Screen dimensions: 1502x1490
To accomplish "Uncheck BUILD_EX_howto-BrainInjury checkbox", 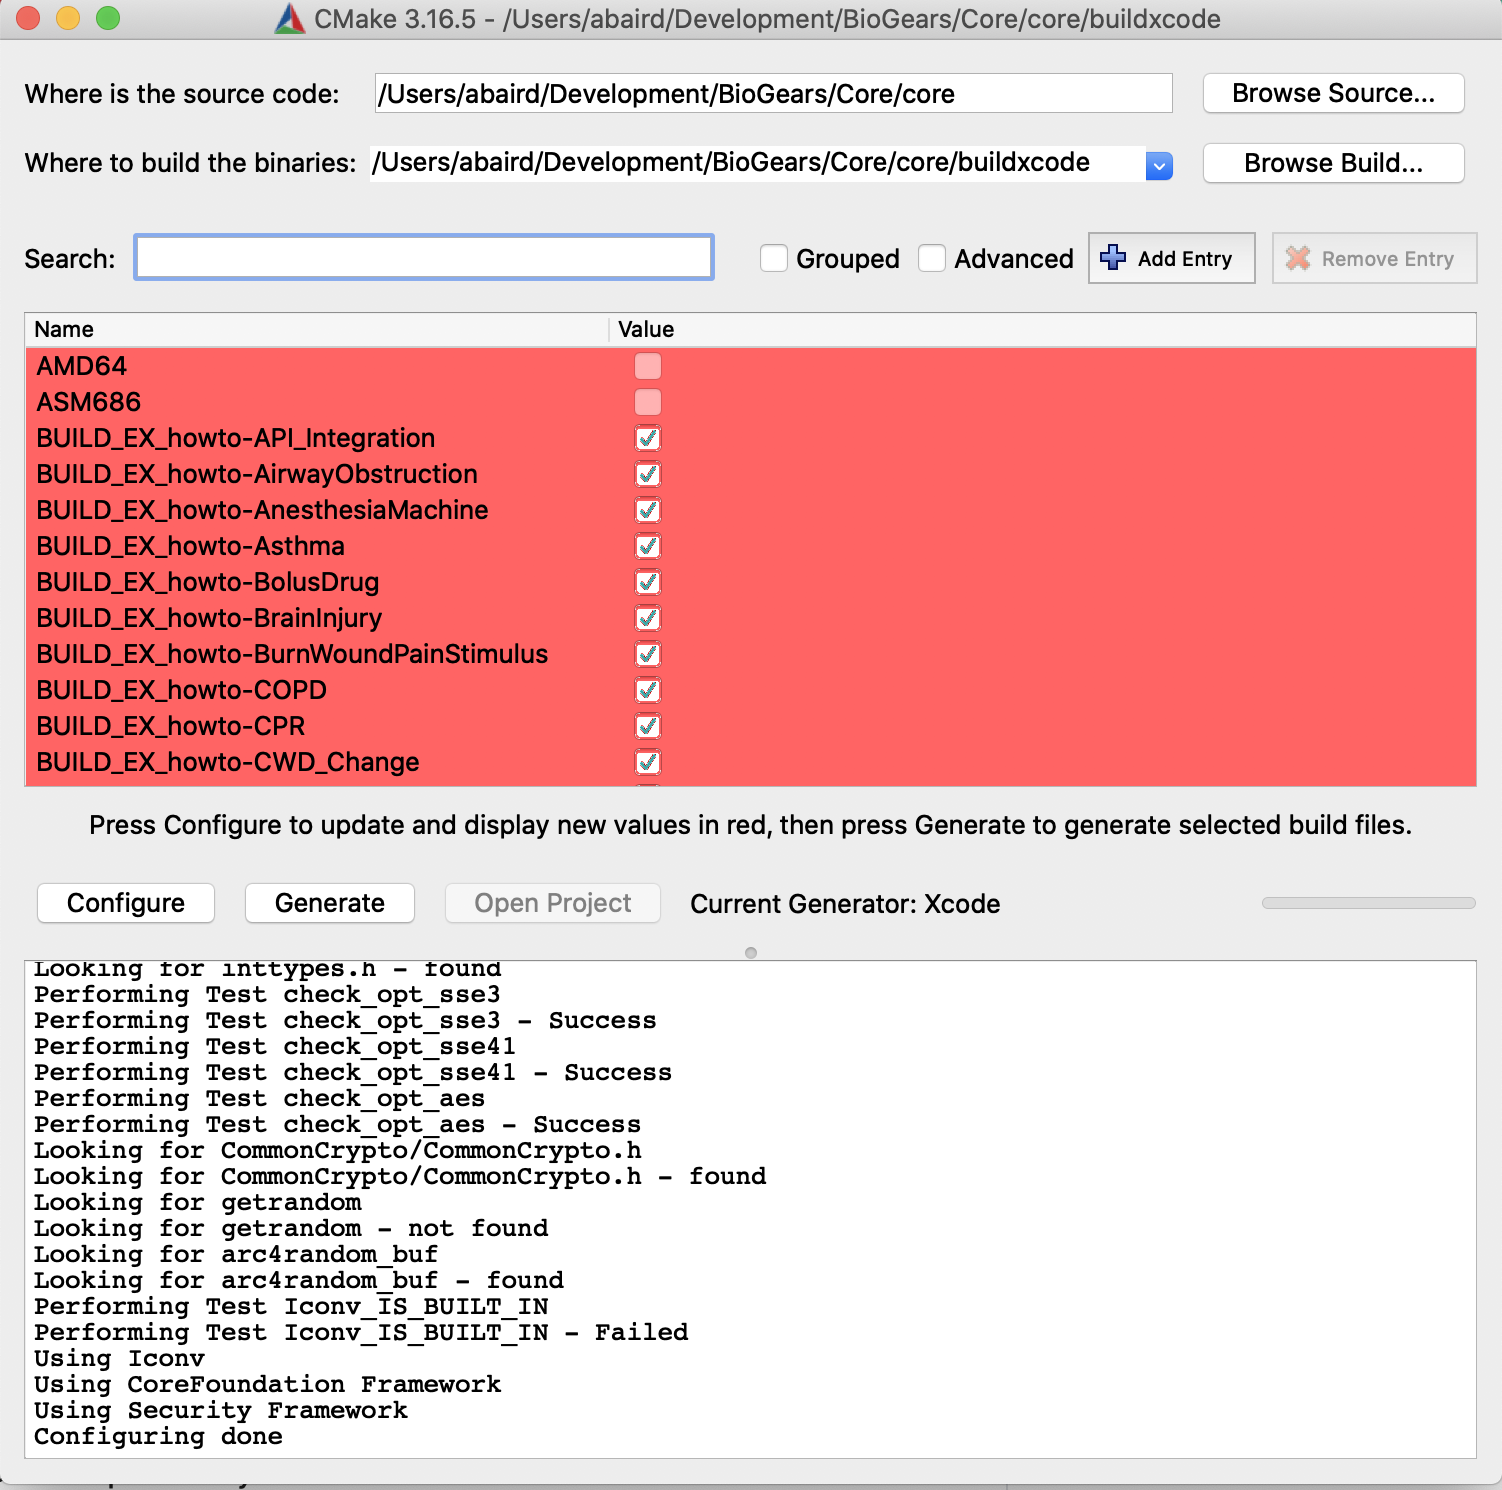I will click(648, 618).
